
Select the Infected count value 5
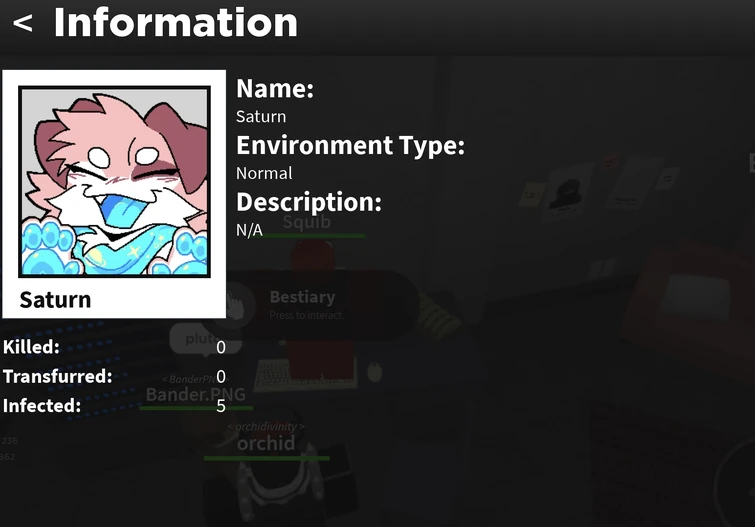(221, 406)
